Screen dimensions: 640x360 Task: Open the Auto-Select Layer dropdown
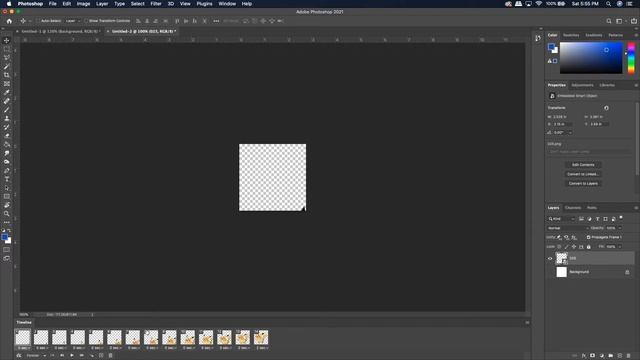pyautogui.click(x=73, y=21)
